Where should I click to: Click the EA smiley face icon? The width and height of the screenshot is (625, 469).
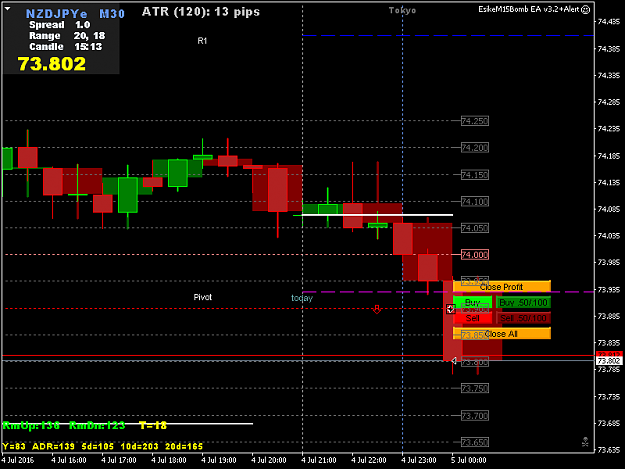click(586, 10)
